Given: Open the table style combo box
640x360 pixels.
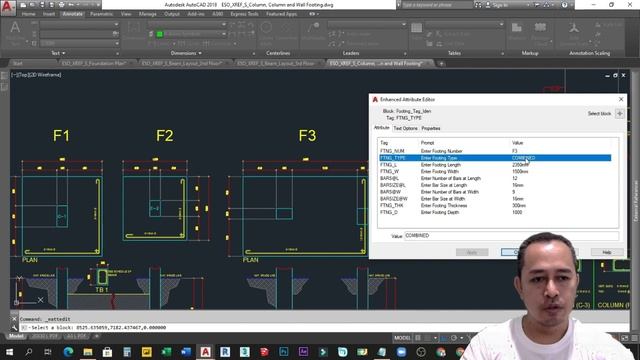Looking at the screenshot, I should click(465, 24).
